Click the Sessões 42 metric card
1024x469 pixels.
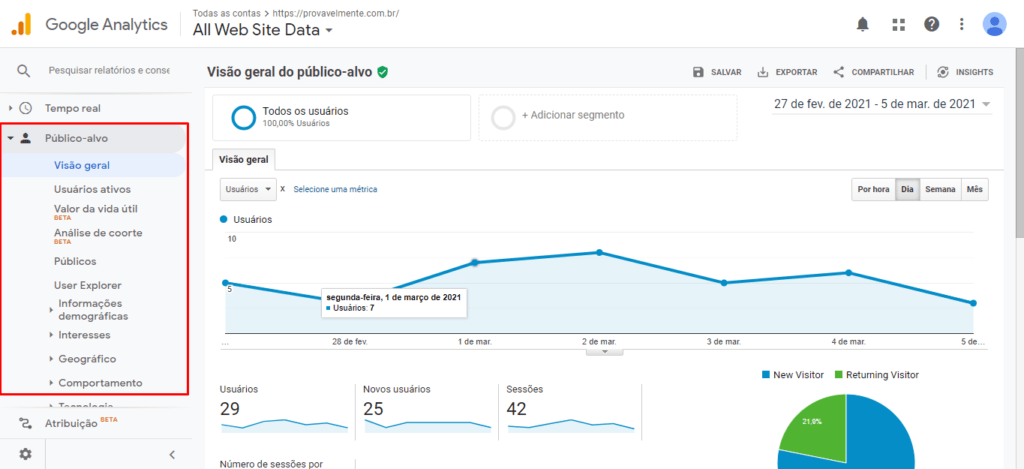(x=570, y=409)
